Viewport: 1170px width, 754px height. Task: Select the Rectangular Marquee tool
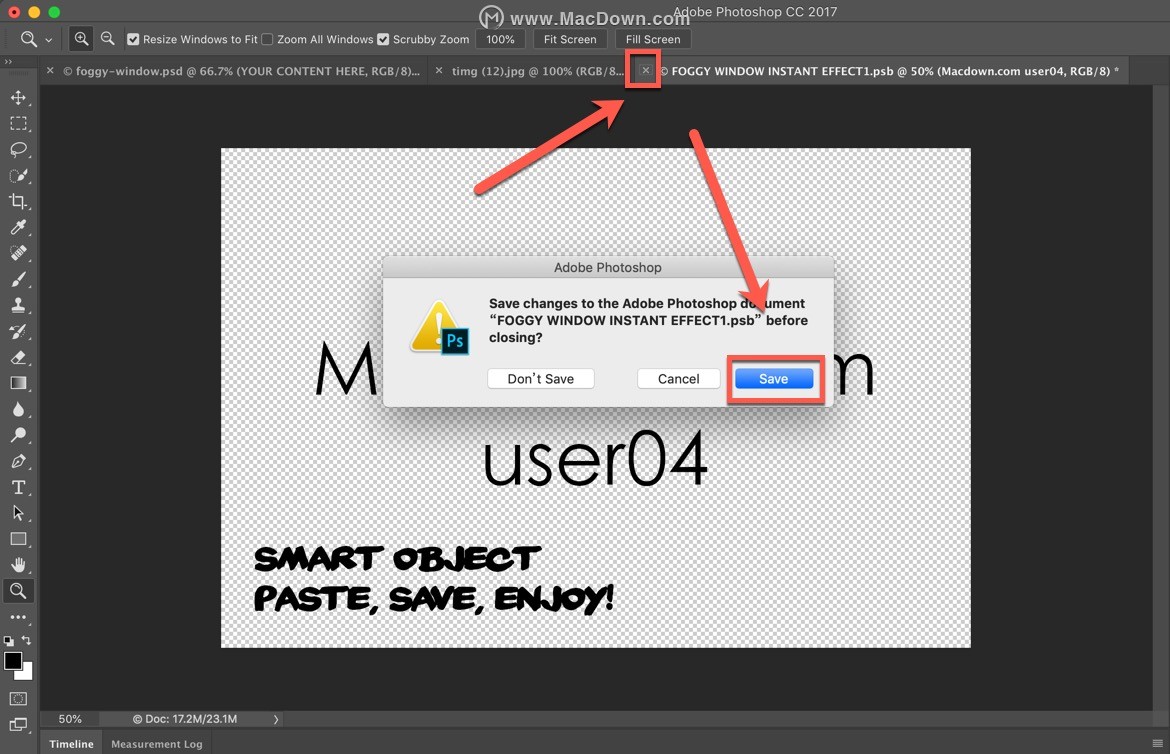(x=18, y=123)
